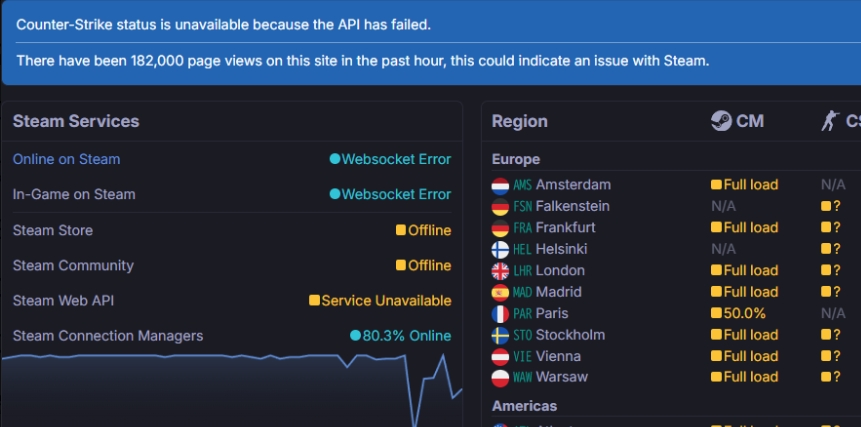Click the France flag beside Paris
Image resolution: width=861 pixels, height=427 pixels.
coord(501,314)
